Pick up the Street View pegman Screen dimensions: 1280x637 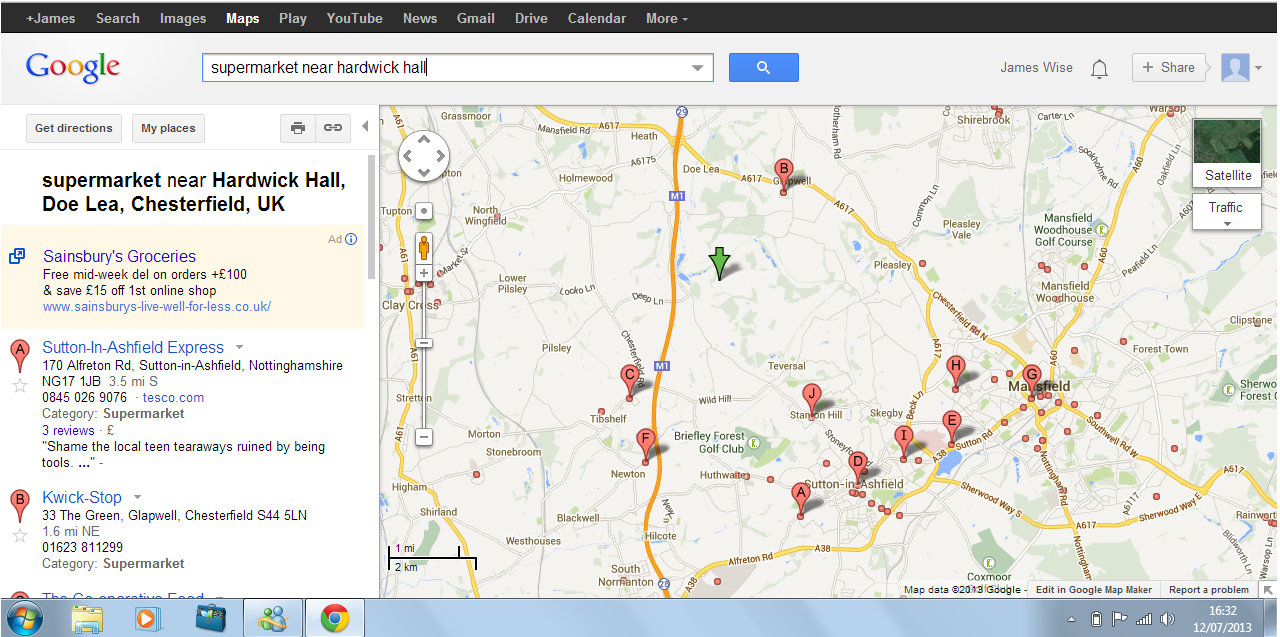click(x=424, y=247)
